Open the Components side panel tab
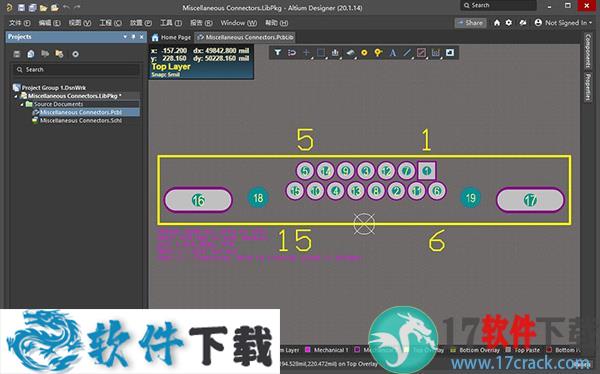Screen dimensions: 600x374 coord(588,51)
